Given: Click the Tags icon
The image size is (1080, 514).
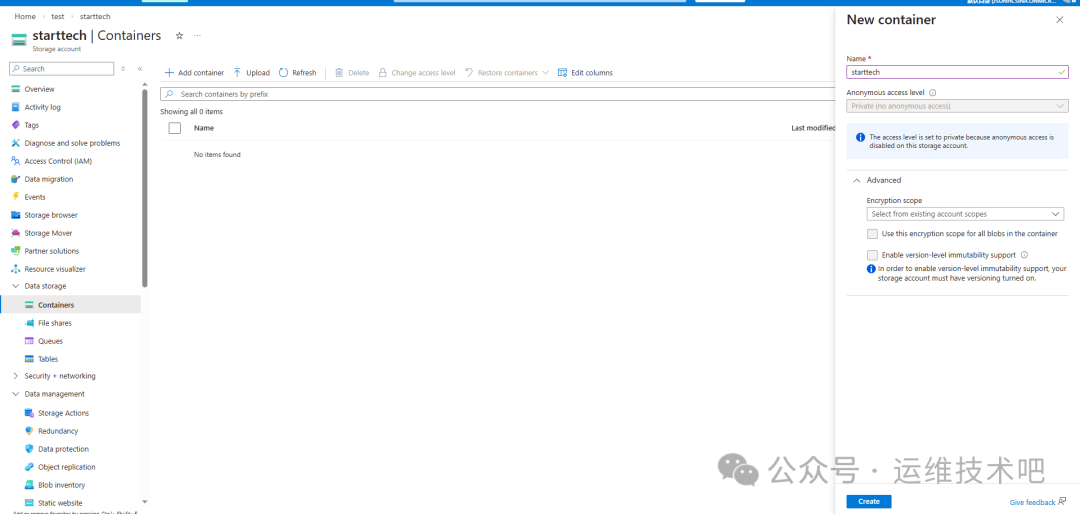Looking at the screenshot, I should click(x=16, y=125).
